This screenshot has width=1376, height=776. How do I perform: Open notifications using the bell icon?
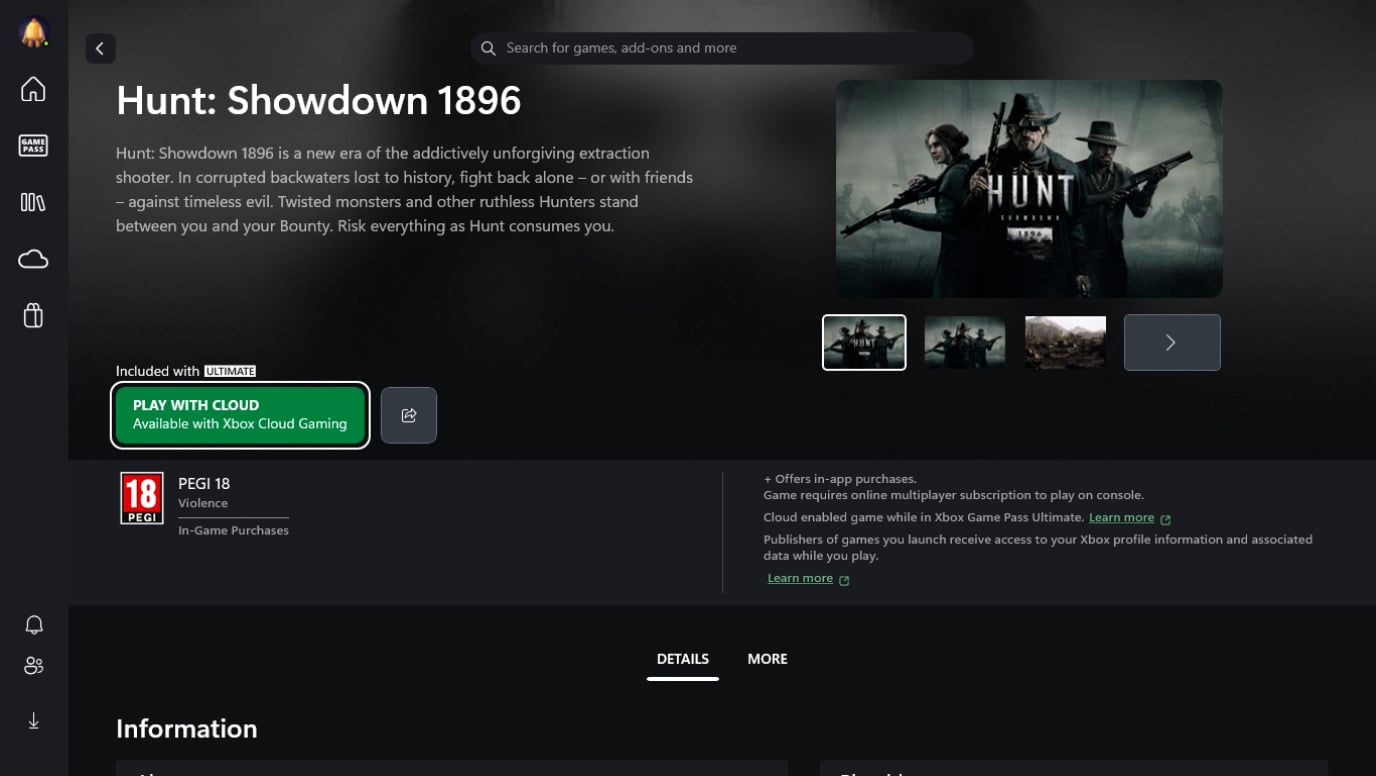pos(33,624)
